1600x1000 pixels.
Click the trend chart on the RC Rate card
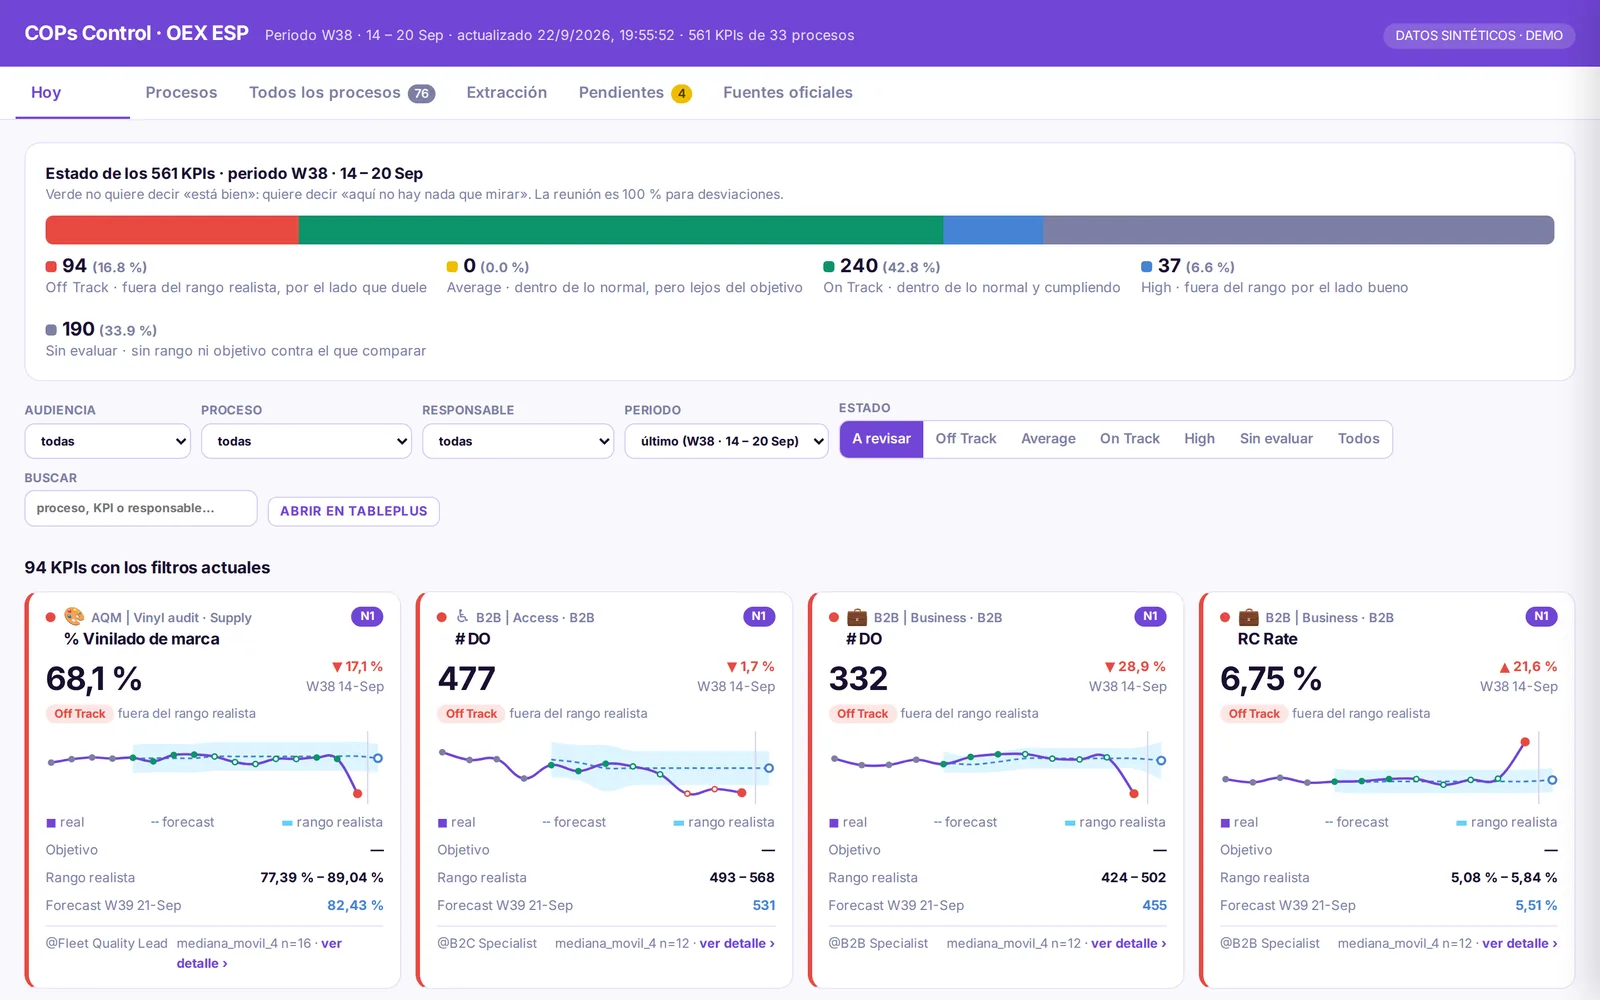[x=1389, y=767]
